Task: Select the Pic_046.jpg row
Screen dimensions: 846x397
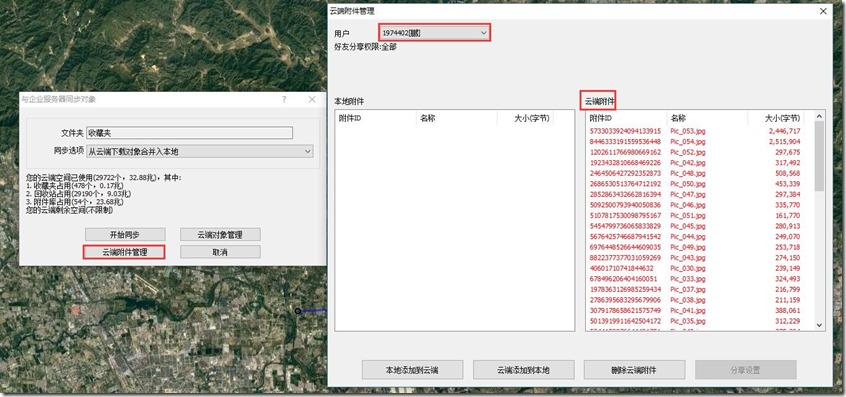Action: (x=700, y=205)
